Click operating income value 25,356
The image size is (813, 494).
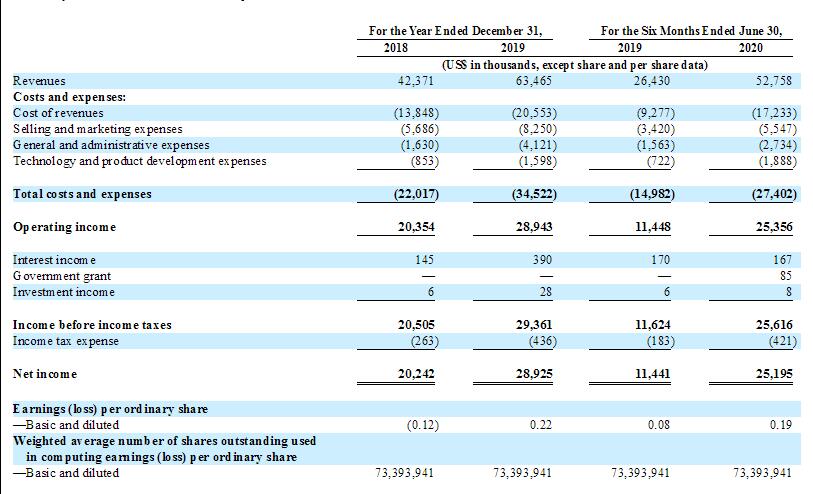tap(775, 227)
